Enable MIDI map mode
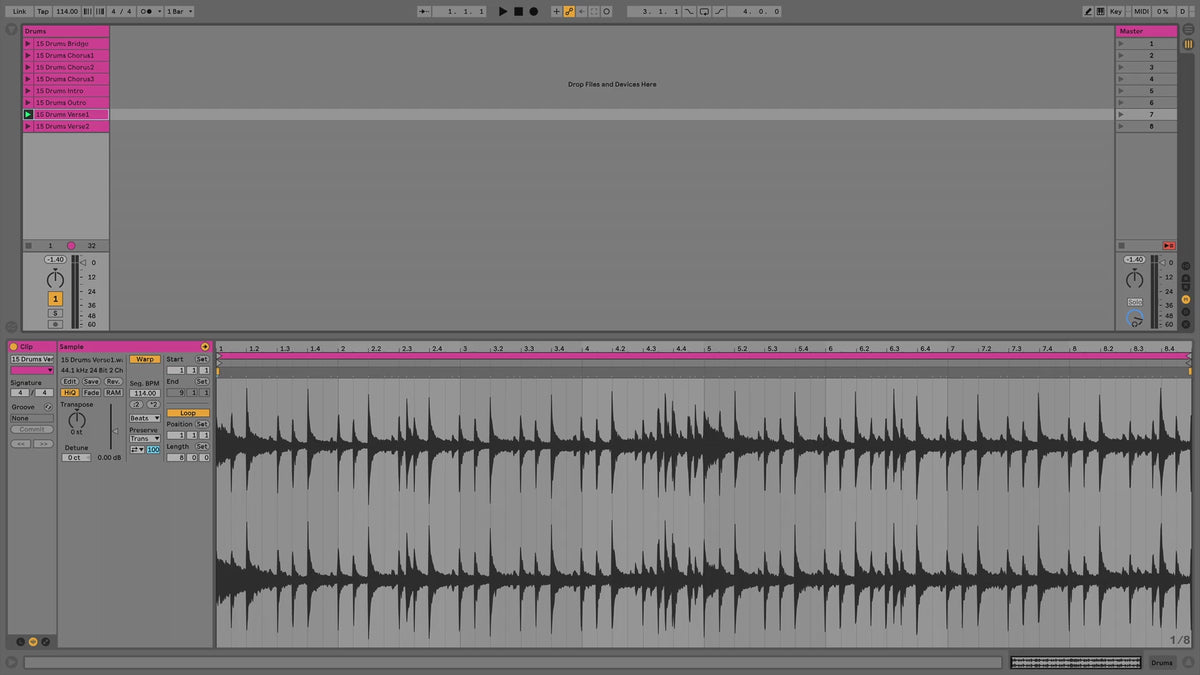1200x675 pixels. tap(1143, 10)
